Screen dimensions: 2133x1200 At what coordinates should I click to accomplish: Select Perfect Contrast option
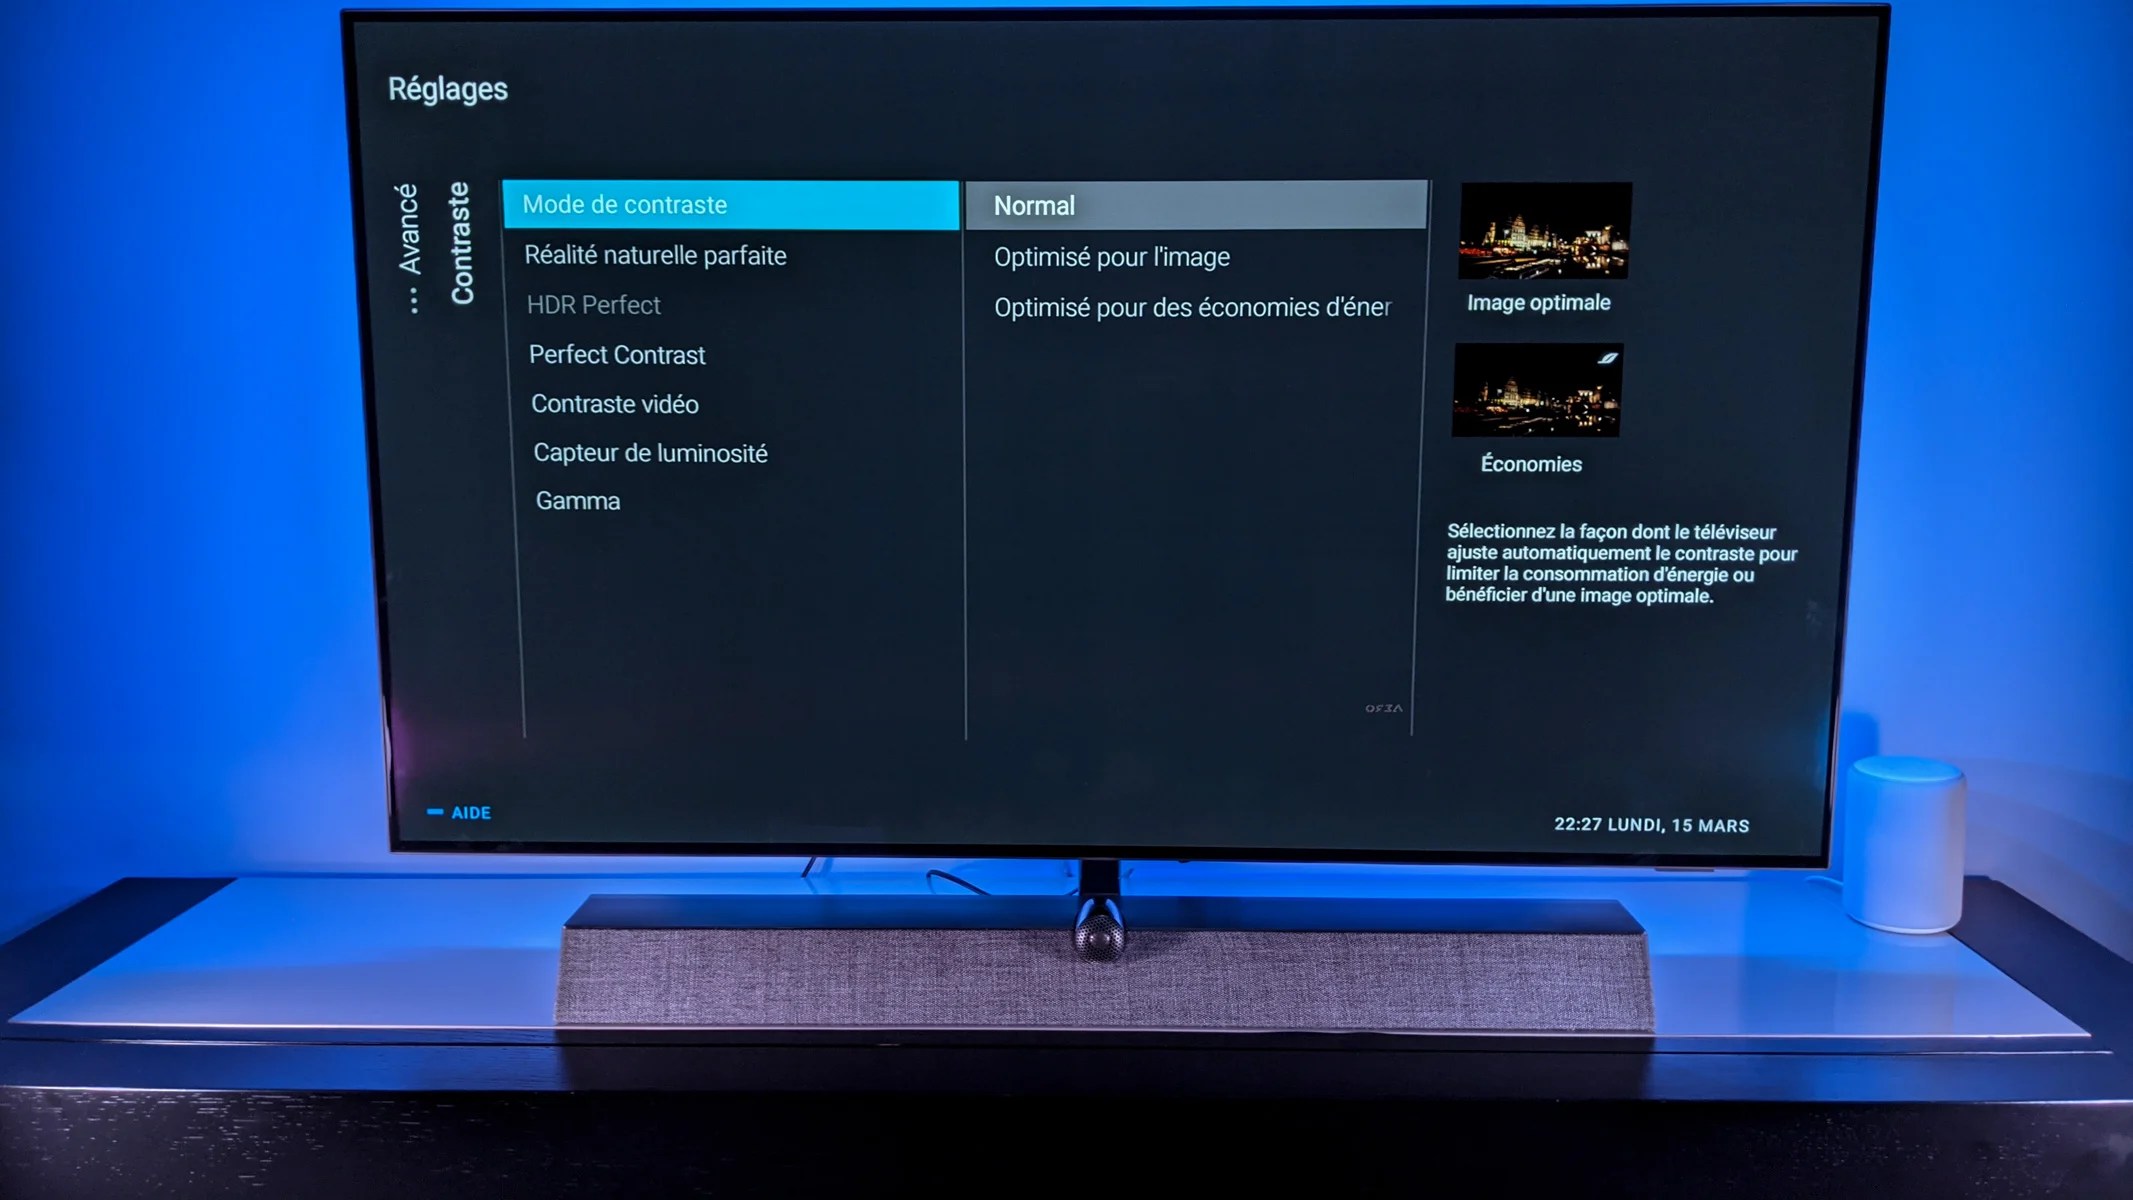(617, 353)
